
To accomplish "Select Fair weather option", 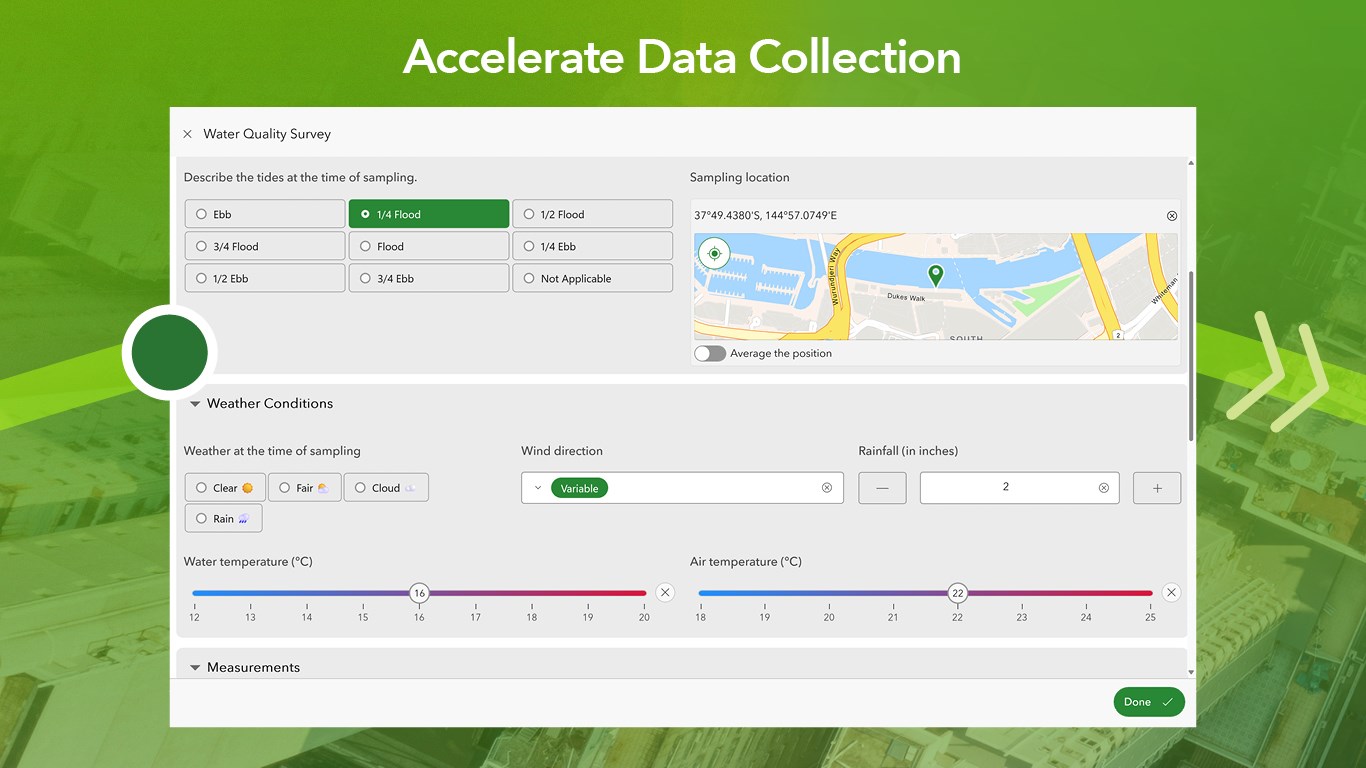I will coord(305,488).
